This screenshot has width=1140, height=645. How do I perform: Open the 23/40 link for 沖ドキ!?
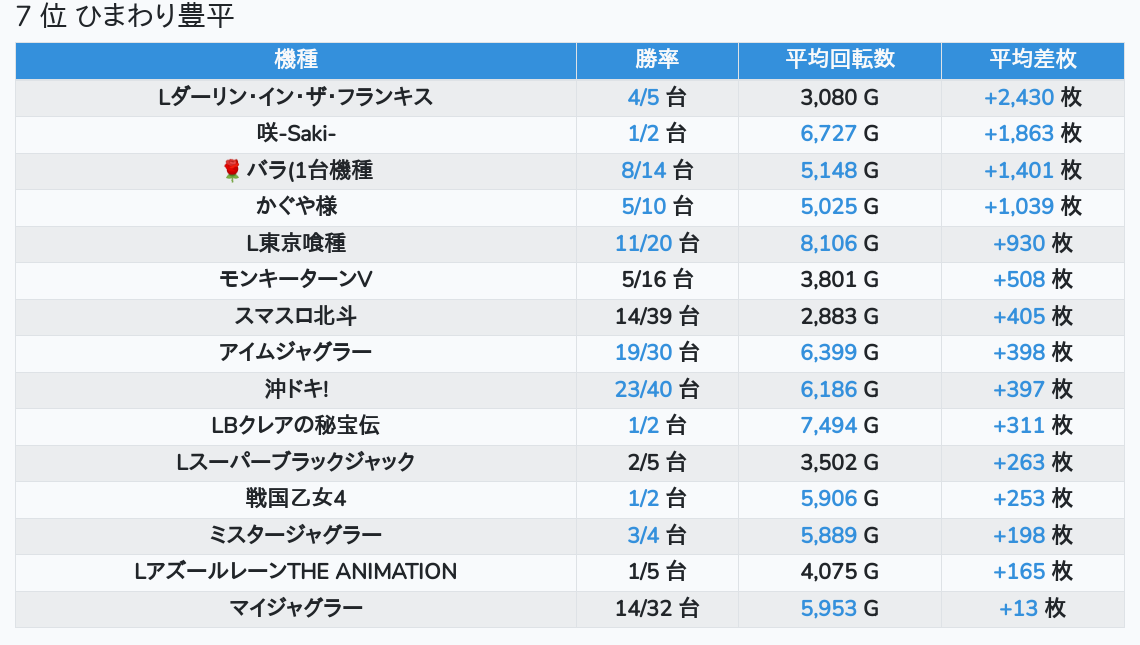[644, 389]
